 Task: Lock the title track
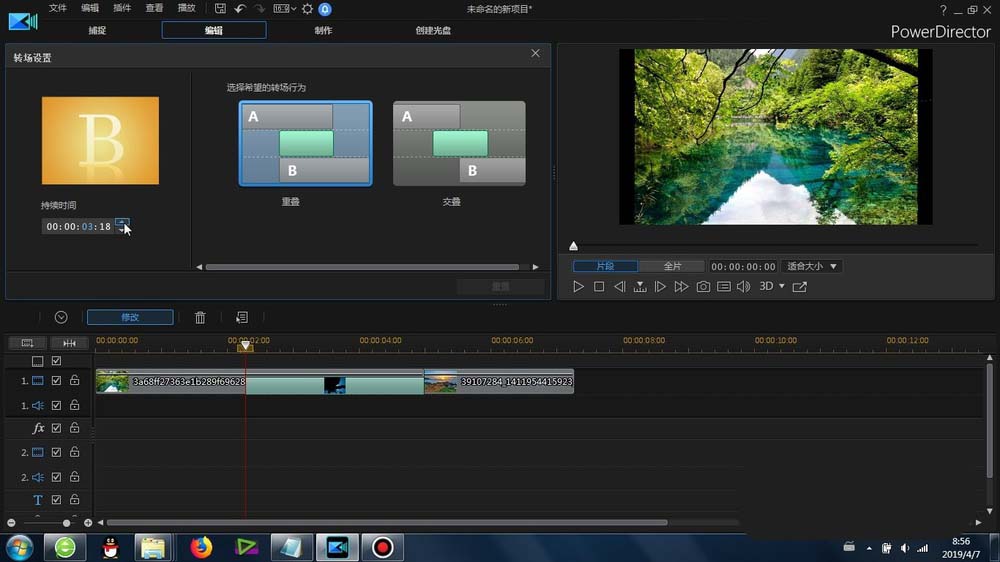click(75, 499)
